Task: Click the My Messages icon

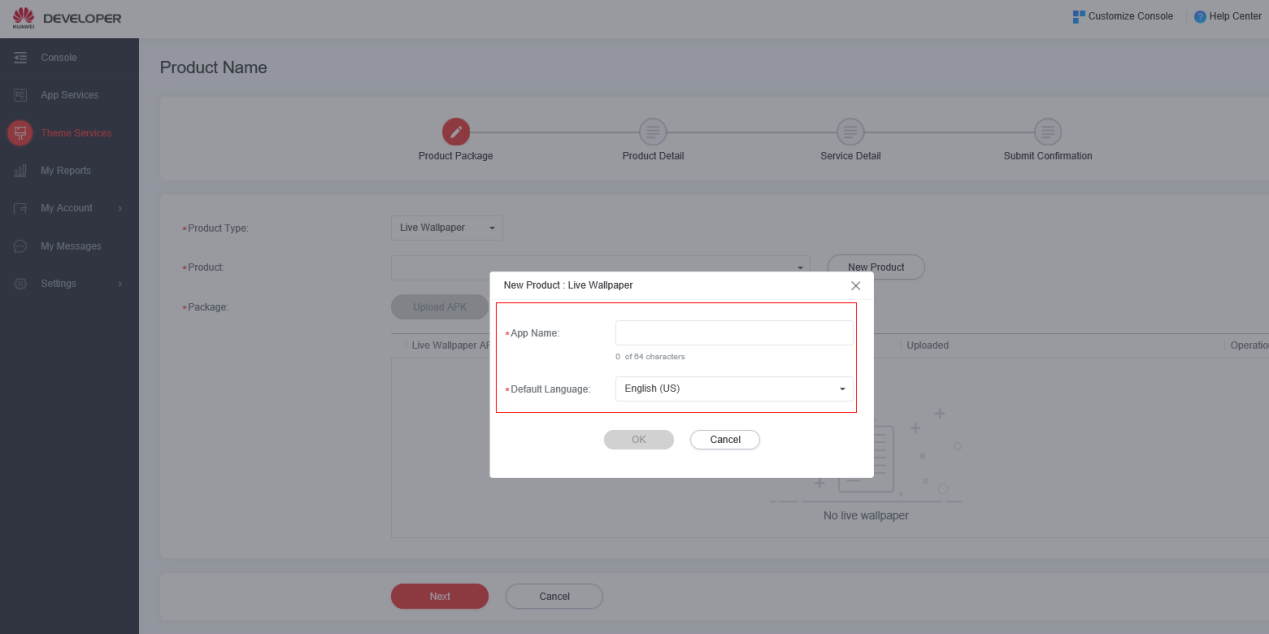Action: (20, 246)
